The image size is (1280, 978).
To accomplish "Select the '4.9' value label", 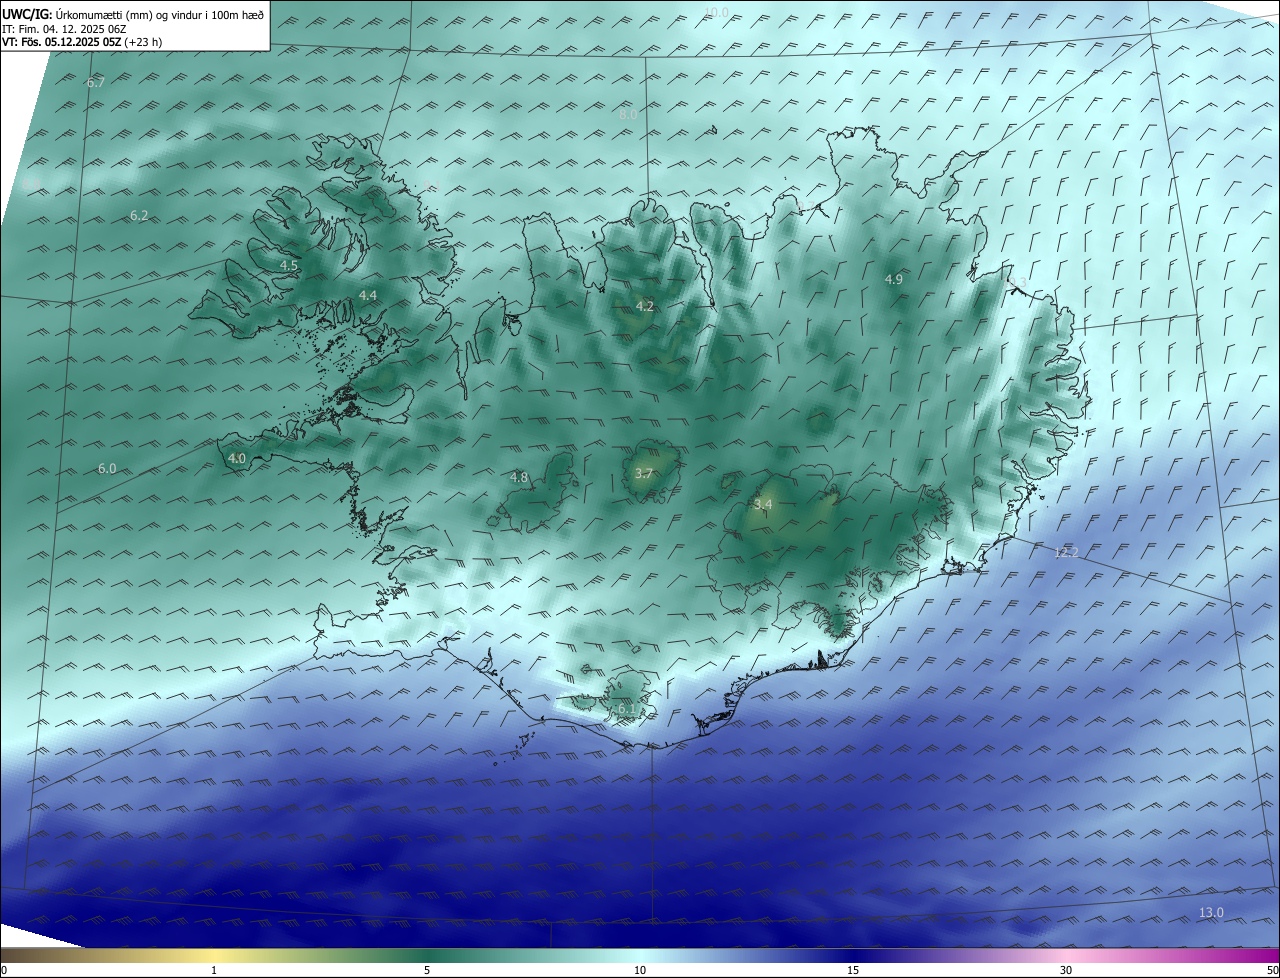I will 894,279.
